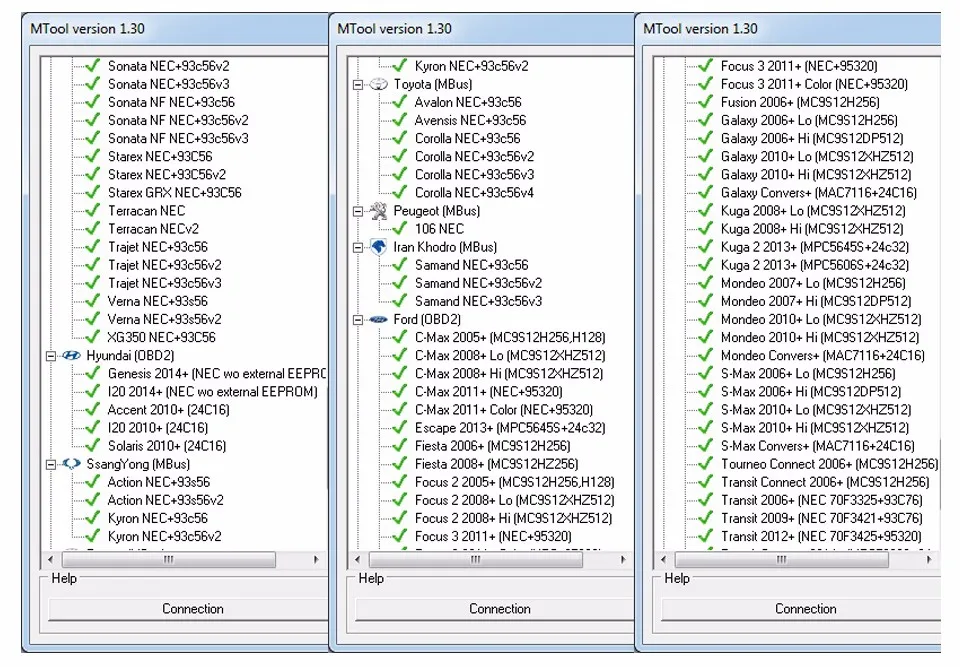Collapse the Iran Khodro (MBus) tree node
This screenshot has width=960, height=667.
[x=358, y=247]
